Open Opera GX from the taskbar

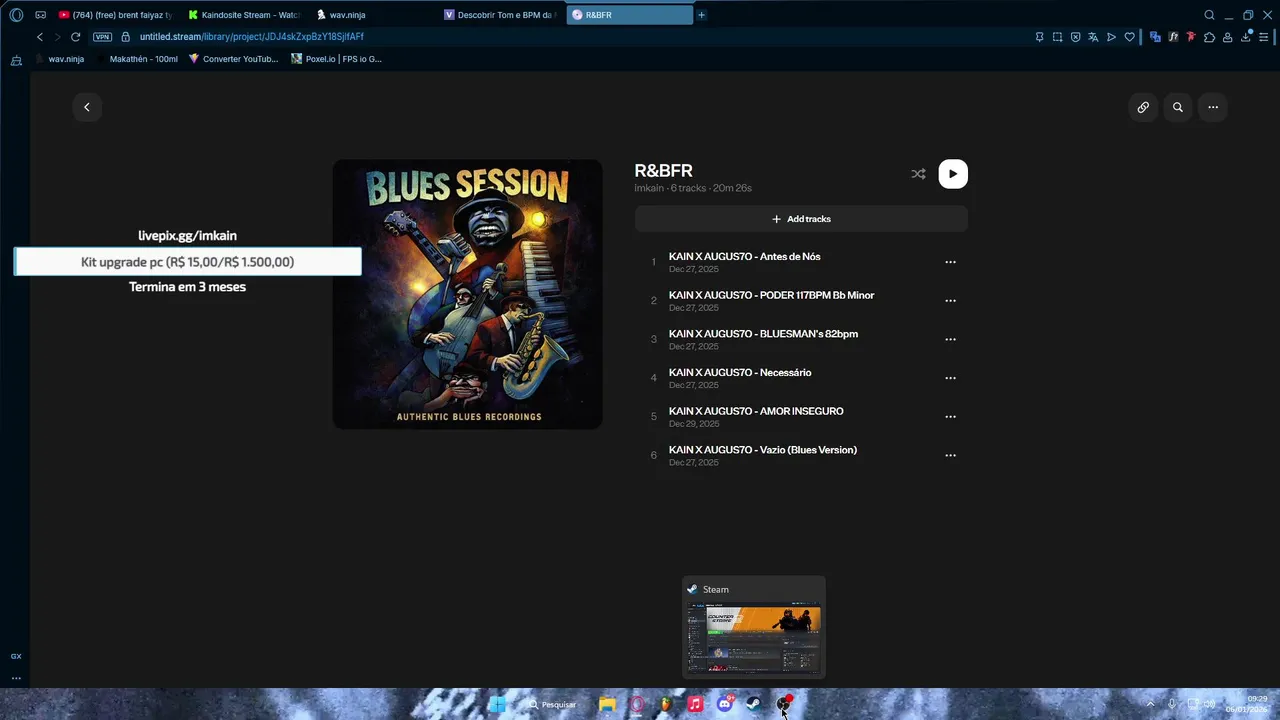637,704
